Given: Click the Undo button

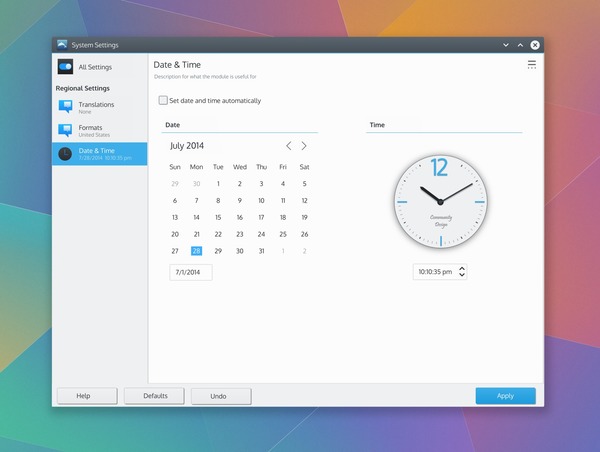Looking at the screenshot, I should (218, 396).
